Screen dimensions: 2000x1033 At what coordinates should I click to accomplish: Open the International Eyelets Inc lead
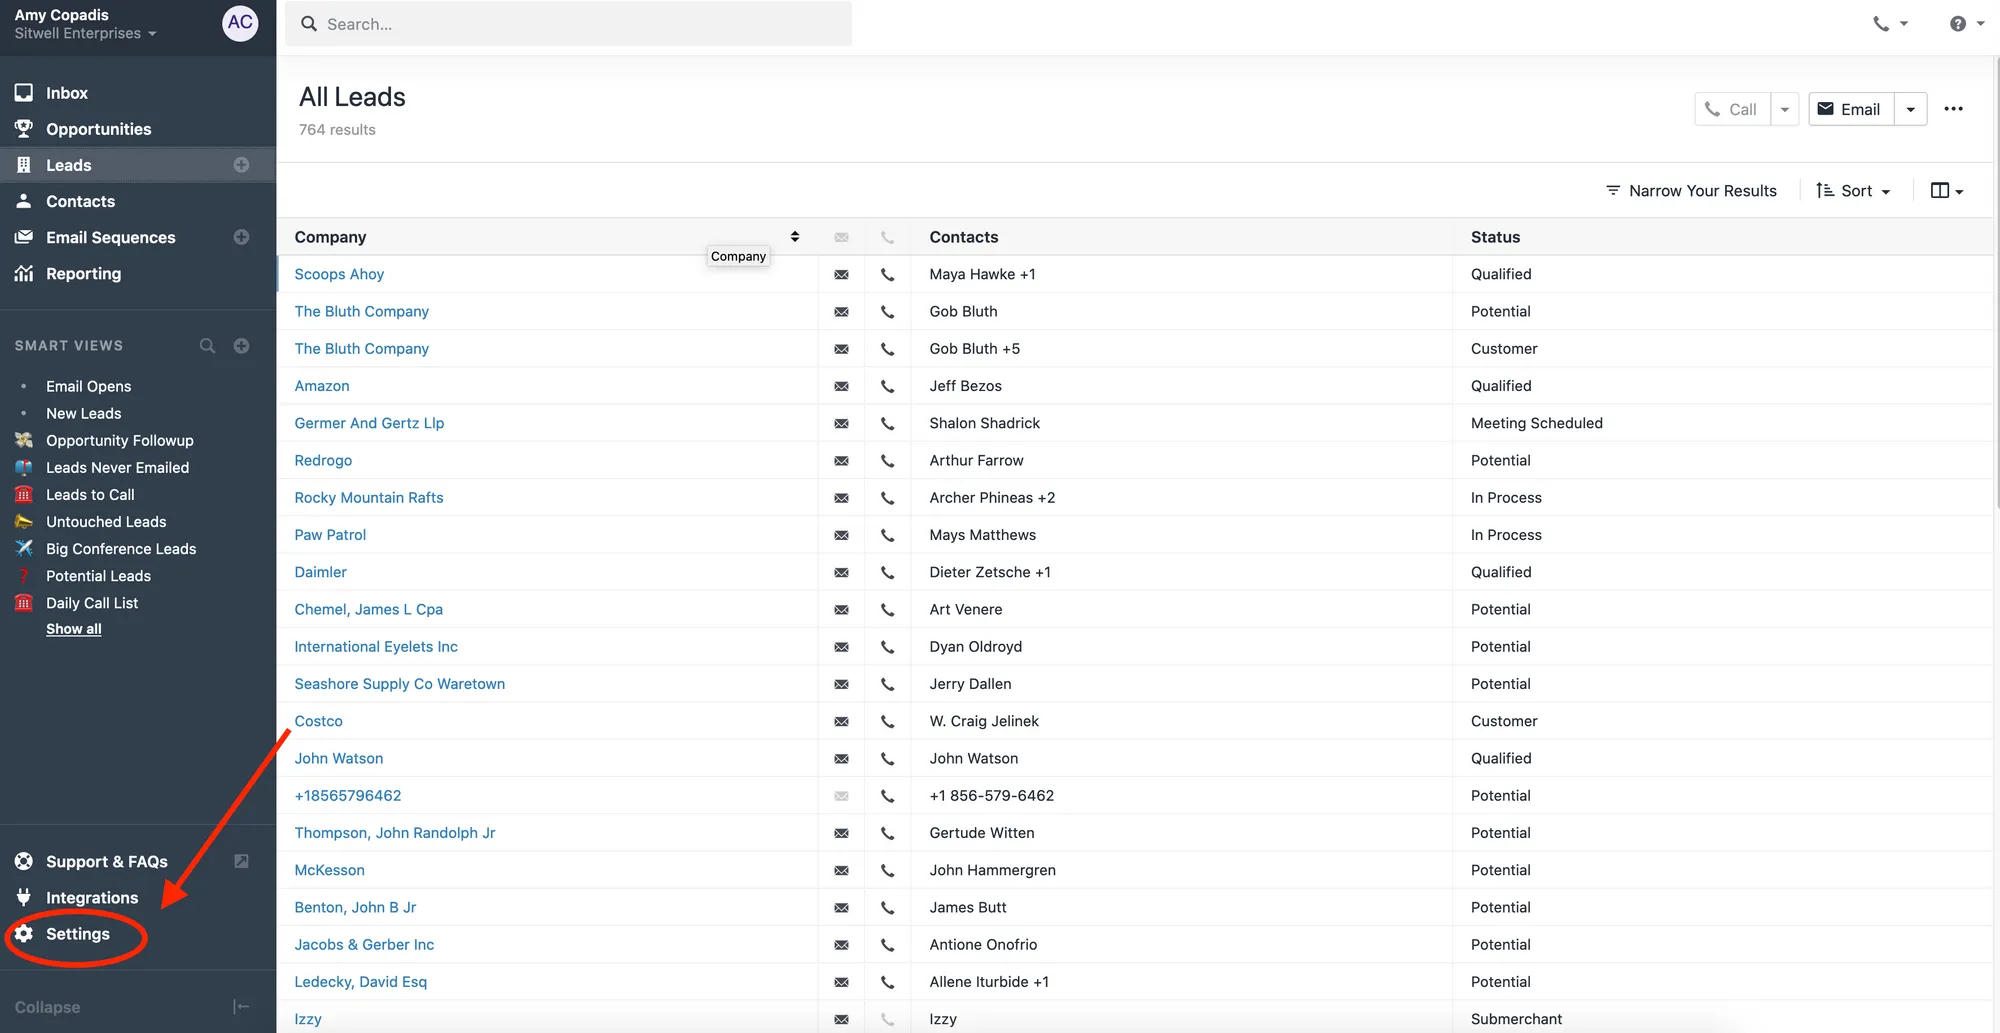pos(376,647)
